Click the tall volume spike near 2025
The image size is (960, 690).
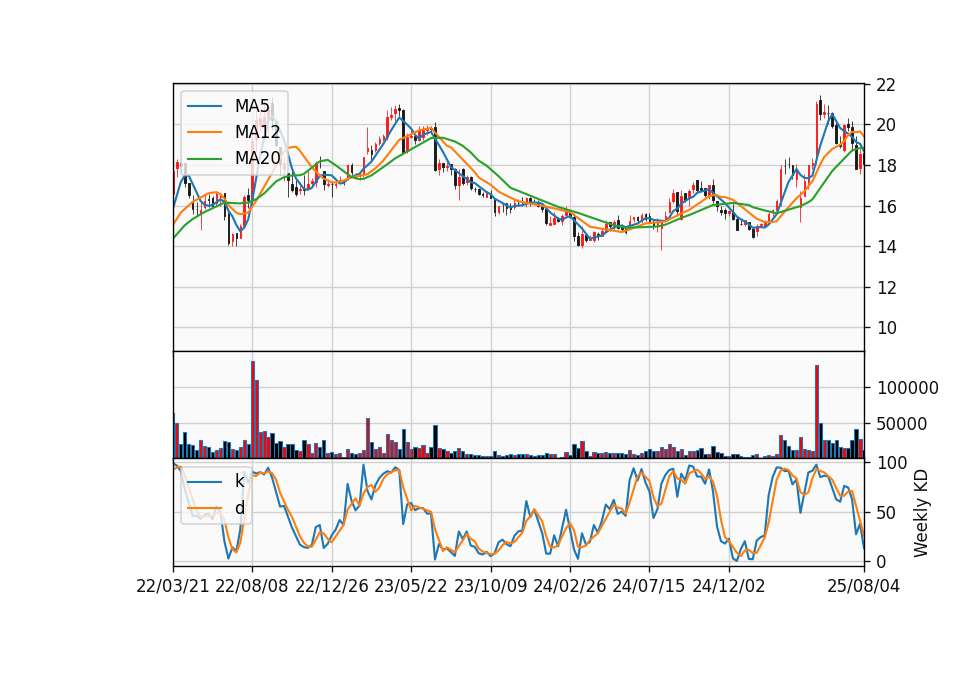[x=817, y=412]
